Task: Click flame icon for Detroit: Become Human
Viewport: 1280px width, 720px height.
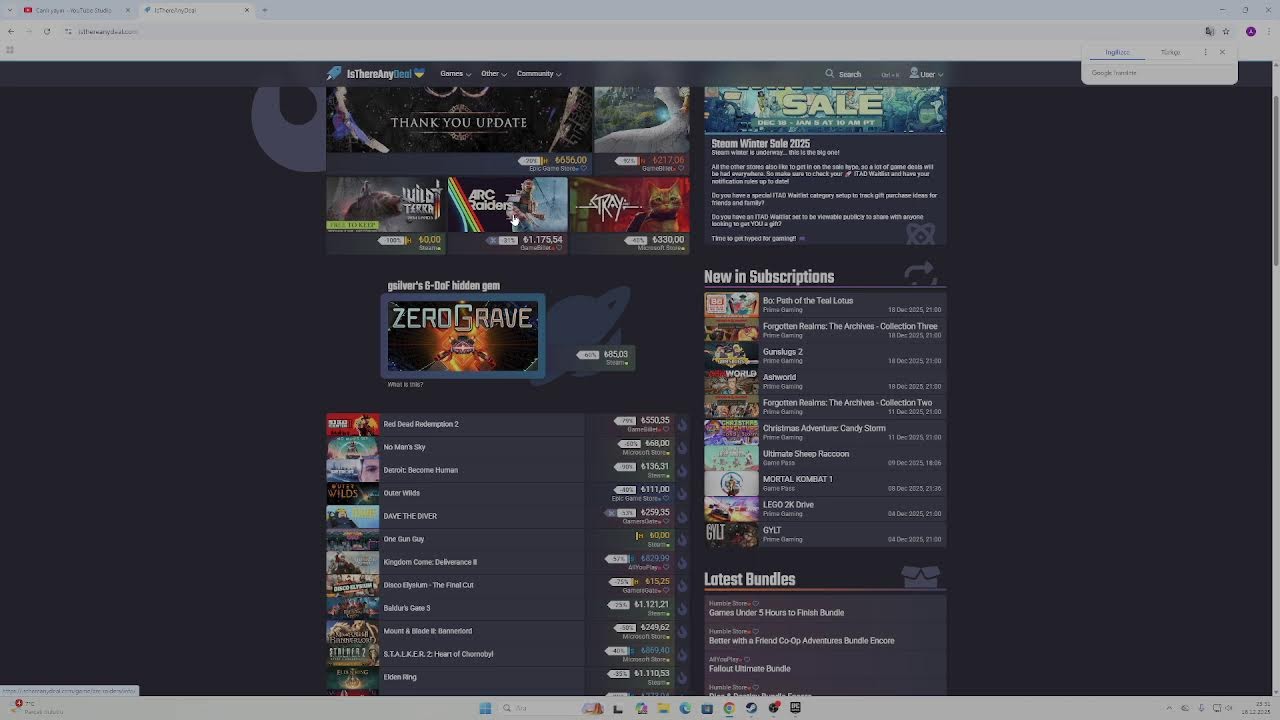Action: [682, 470]
